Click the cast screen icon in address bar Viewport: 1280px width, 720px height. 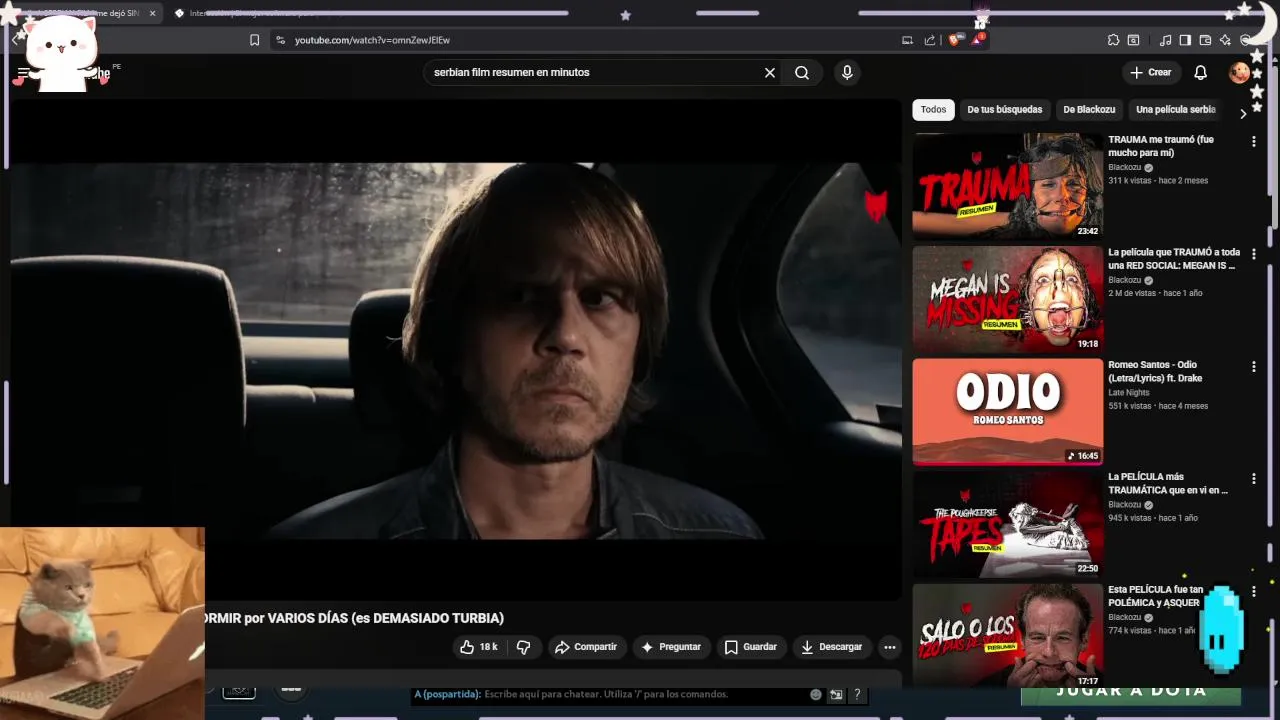coord(907,40)
